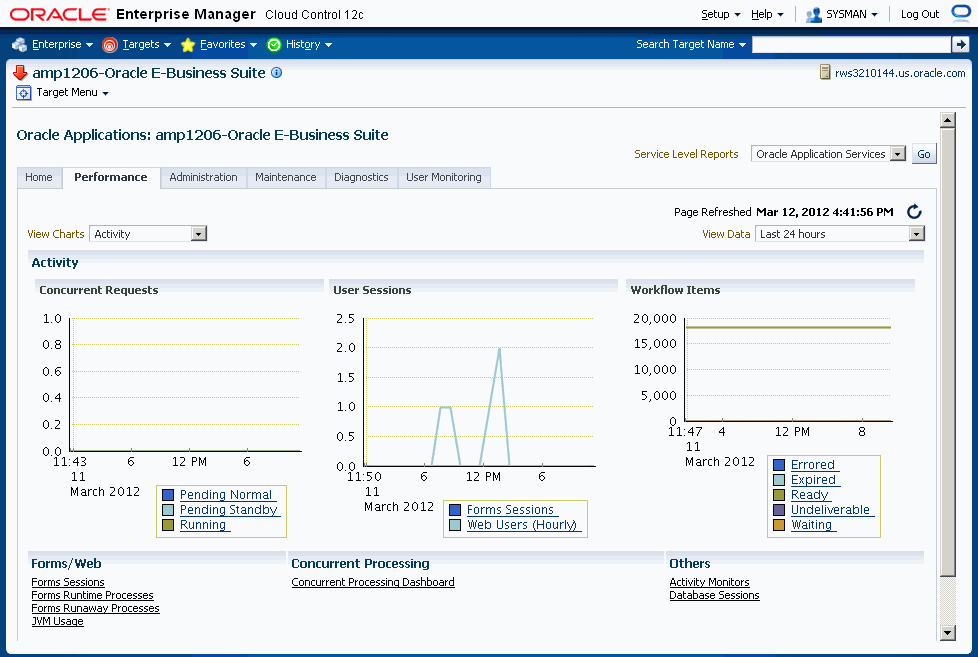Click the page scrollbar up arrow
The image size is (978, 657).
coord(947,120)
